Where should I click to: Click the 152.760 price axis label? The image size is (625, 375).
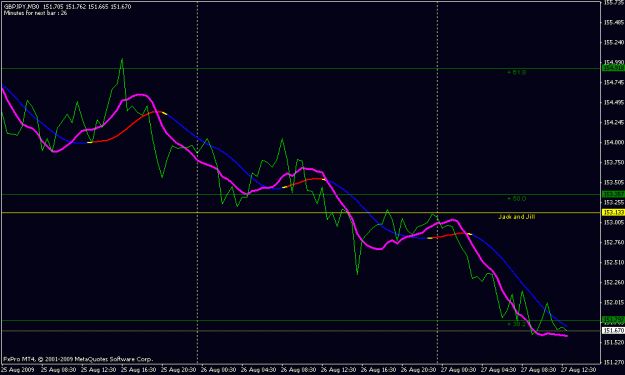point(614,242)
